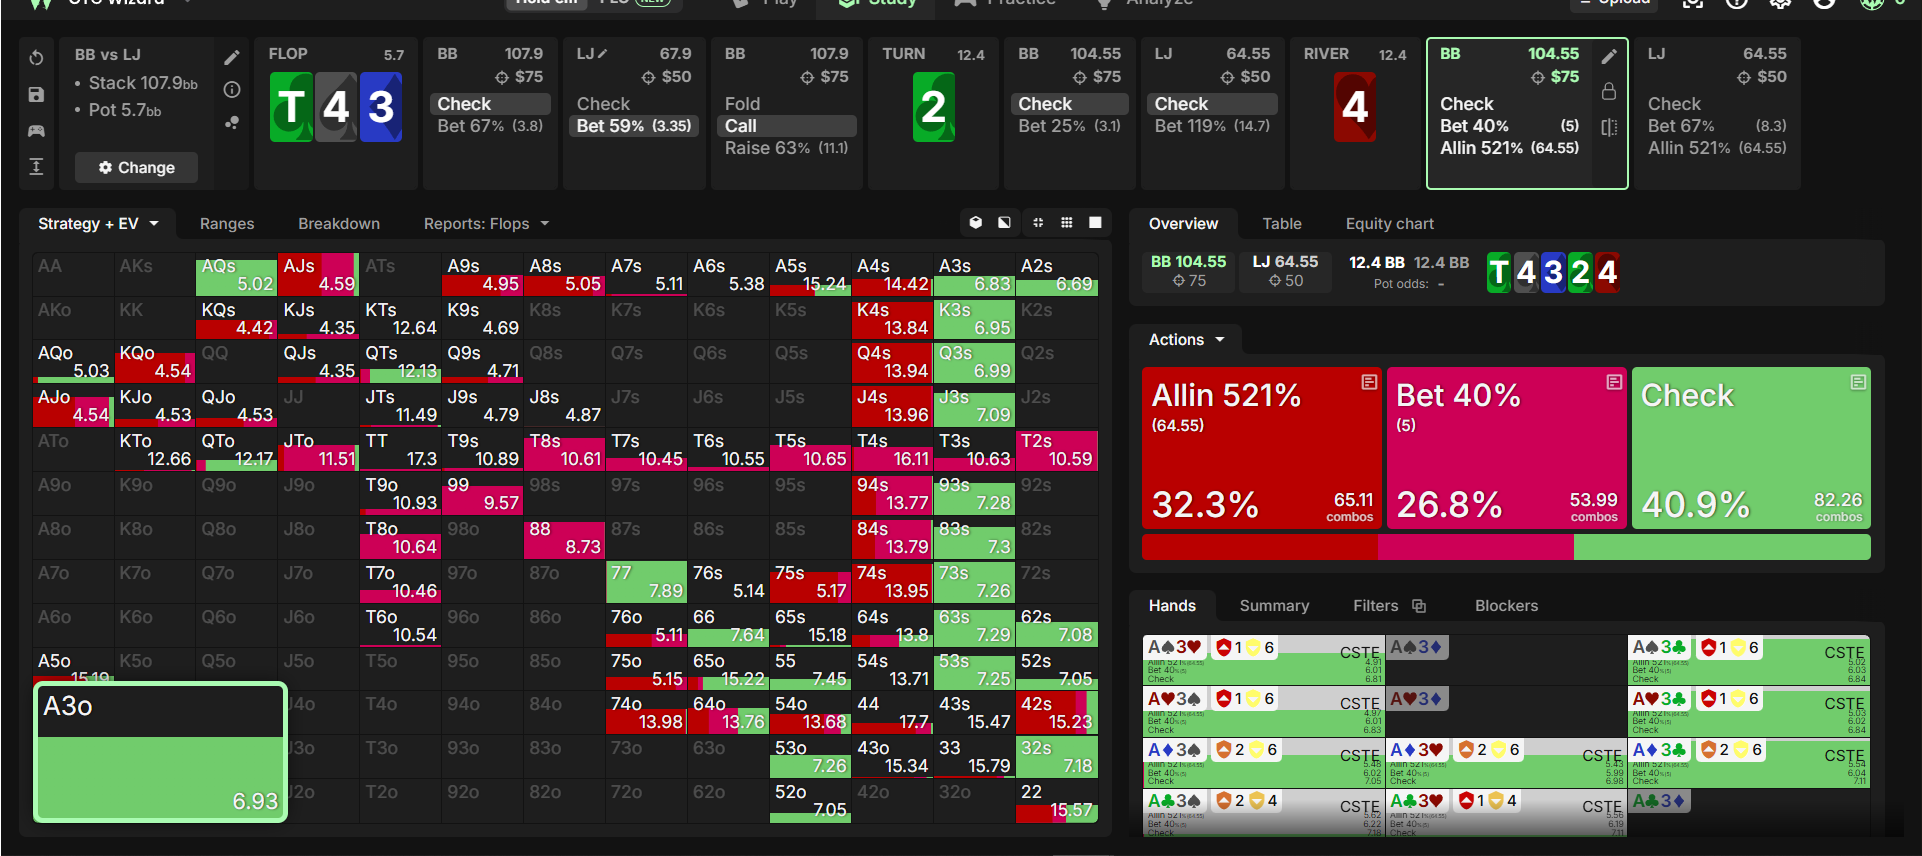Select the Bet 119% (14.7) option in the LJ turn panel
Viewport: 1922px width, 856px height.
[x=1212, y=126]
